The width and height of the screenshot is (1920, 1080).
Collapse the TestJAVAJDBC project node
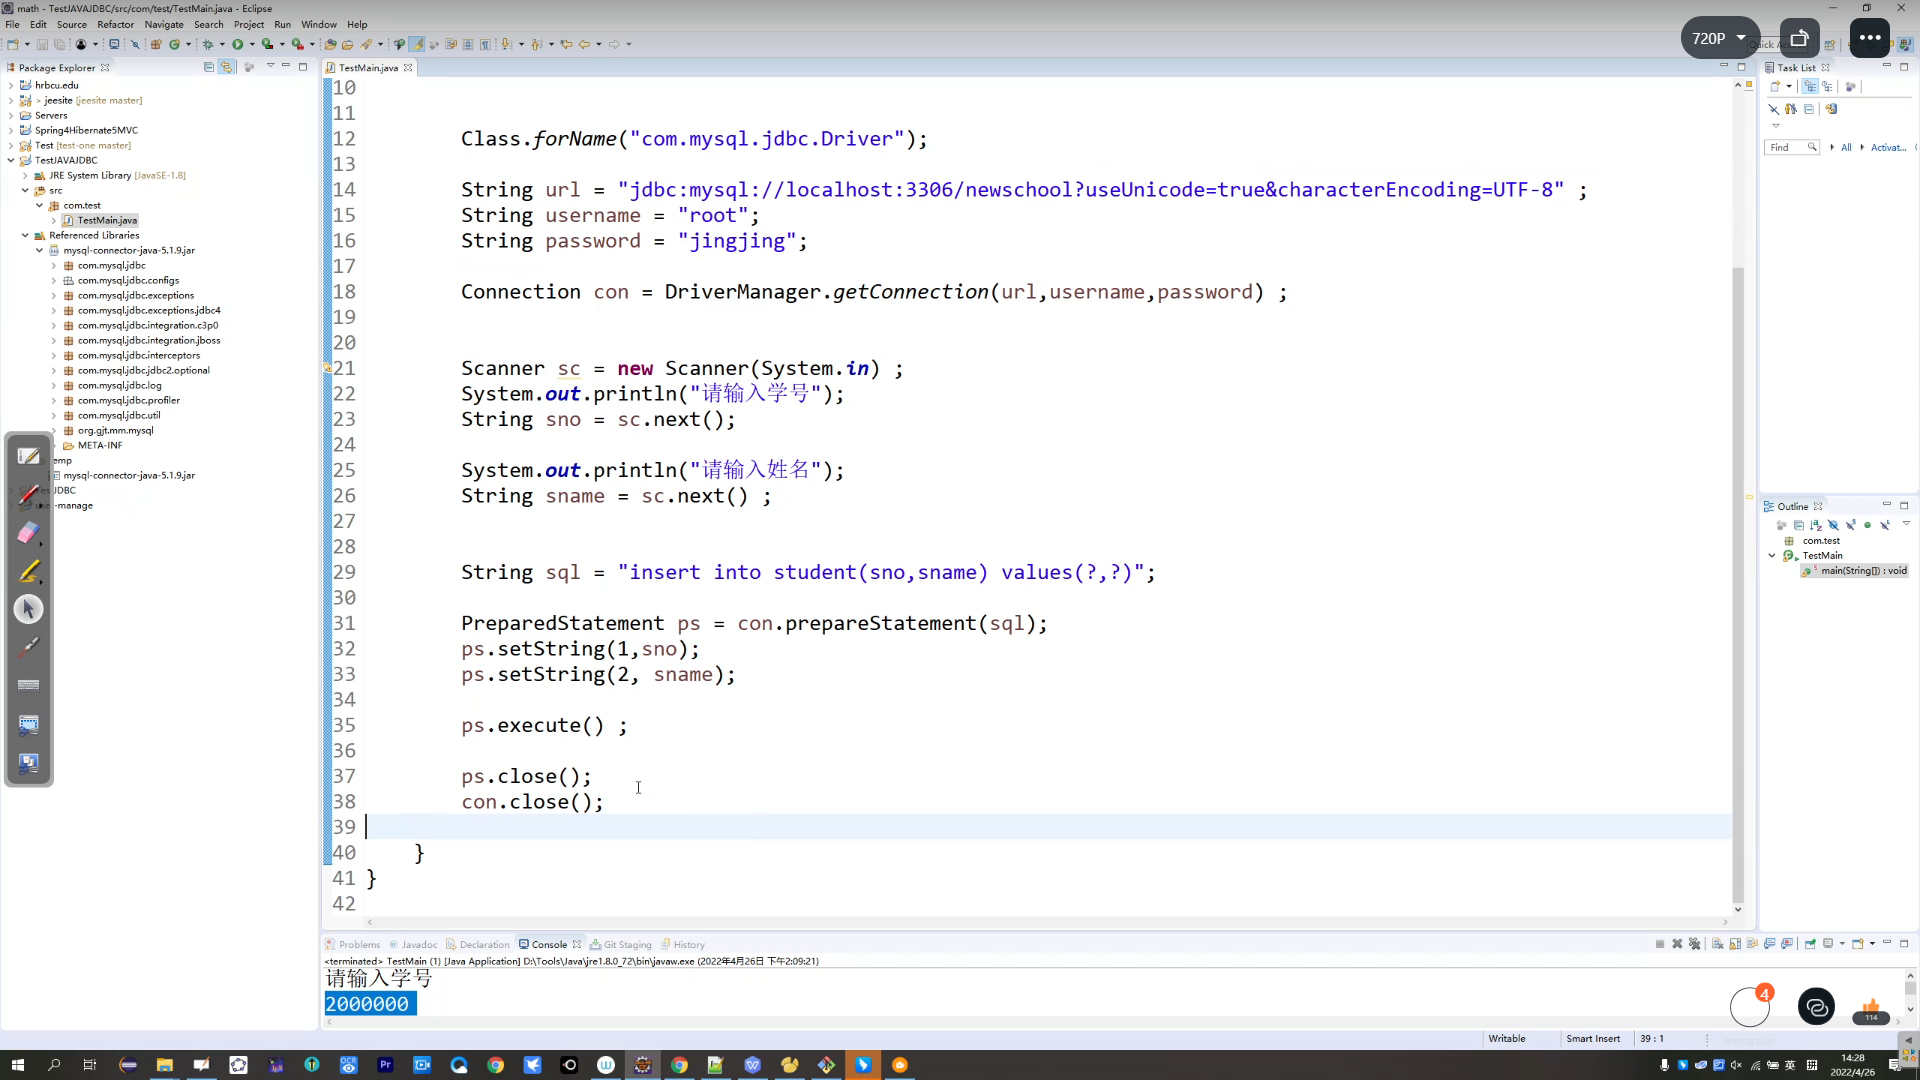coord(11,160)
